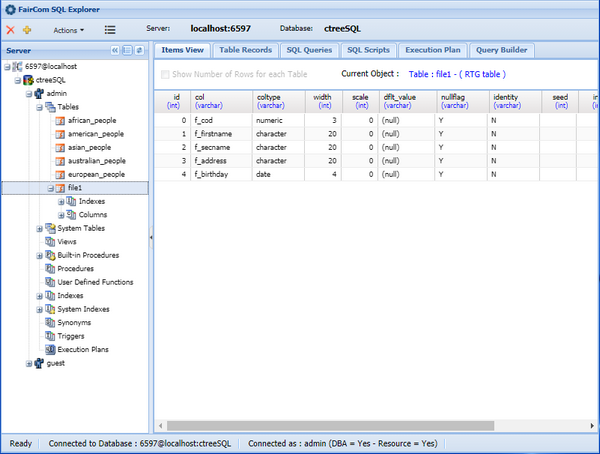The image size is (600, 454).
Task: Collapse the 6597@localhost server node
Action: tap(7, 67)
